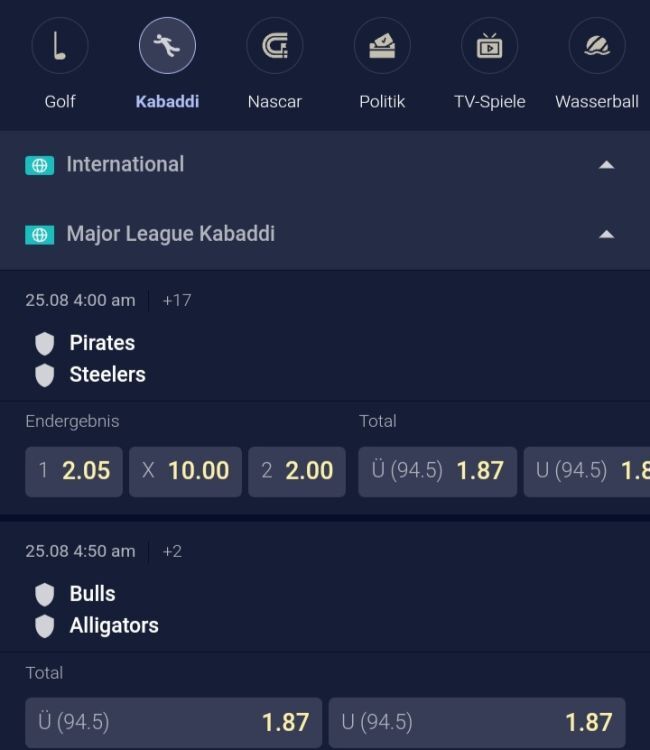Image resolution: width=650 pixels, height=750 pixels.
Task: Select over 94.5 for Bulls vs Alligators
Action: (x=173, y=722)
